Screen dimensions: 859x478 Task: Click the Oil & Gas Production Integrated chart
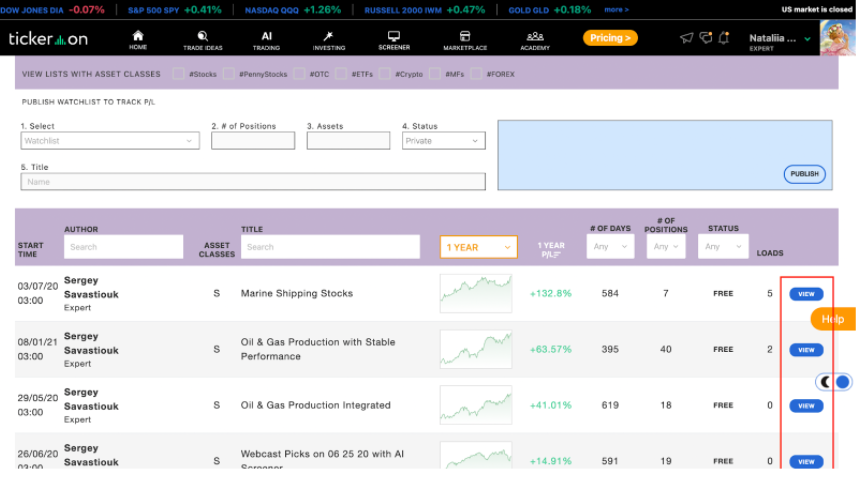(476, 405)
